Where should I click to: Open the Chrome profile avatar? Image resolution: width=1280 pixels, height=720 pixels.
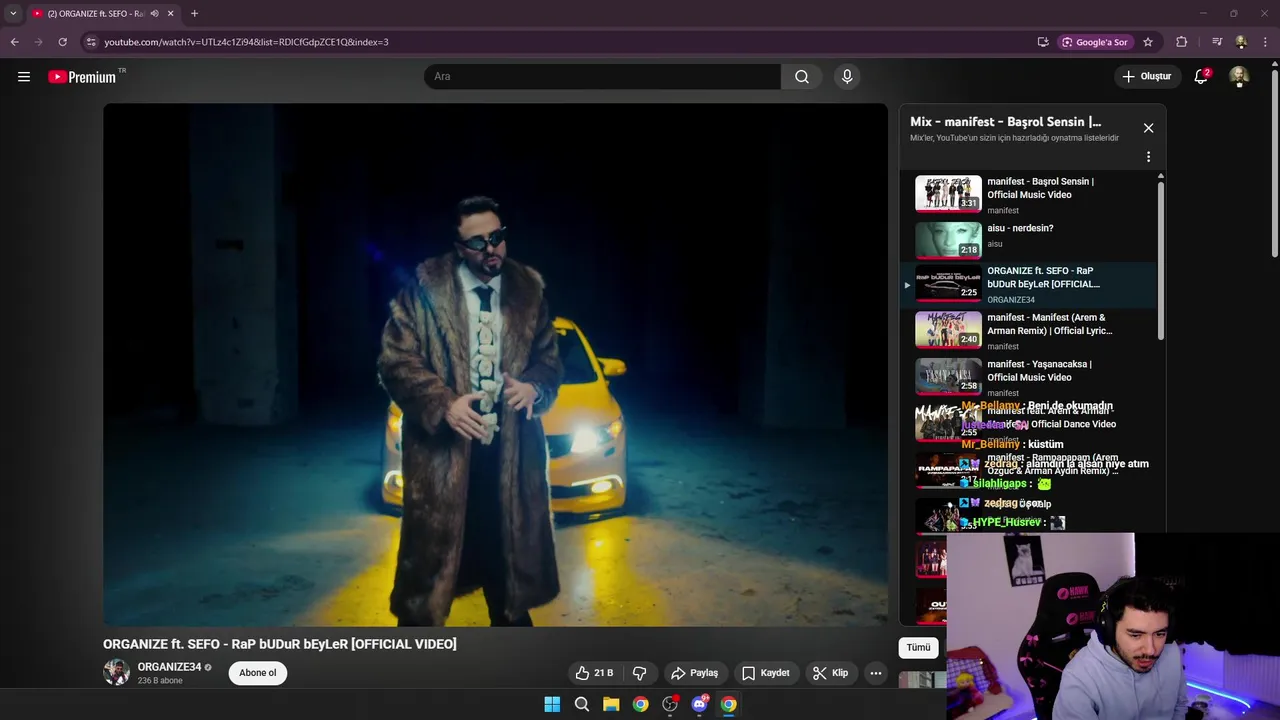1241,42
